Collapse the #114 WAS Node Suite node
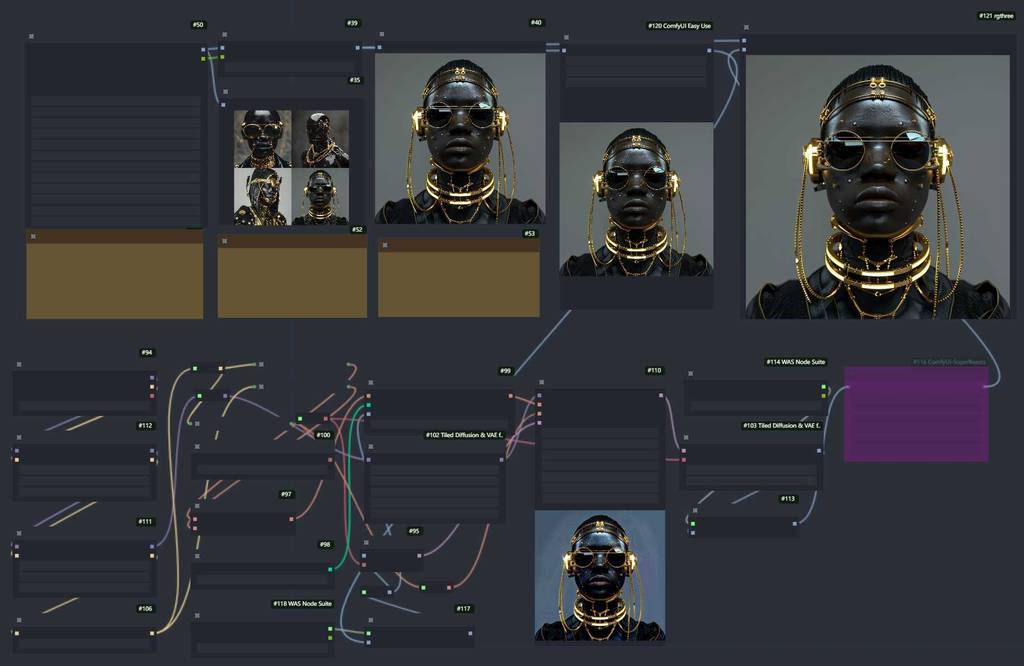1024x666 pixels. 690,373
